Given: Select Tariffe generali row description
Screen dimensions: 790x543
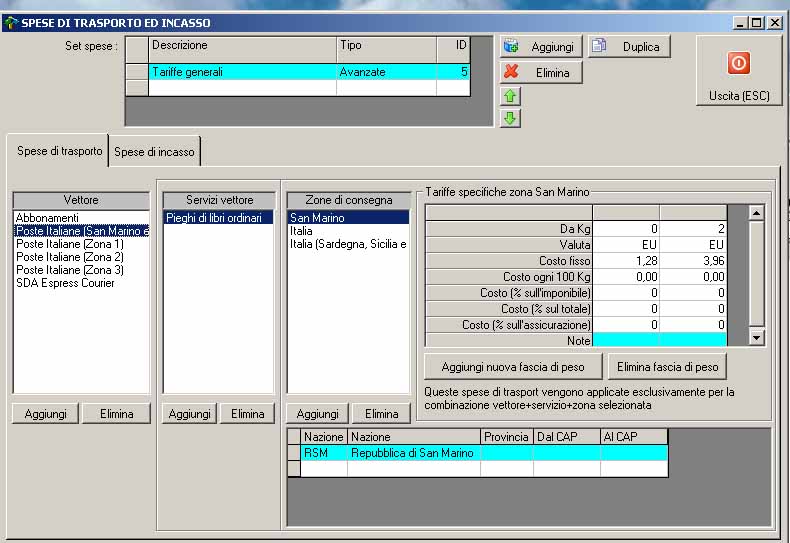Looking at the screenshot, I should click(242, 72).
